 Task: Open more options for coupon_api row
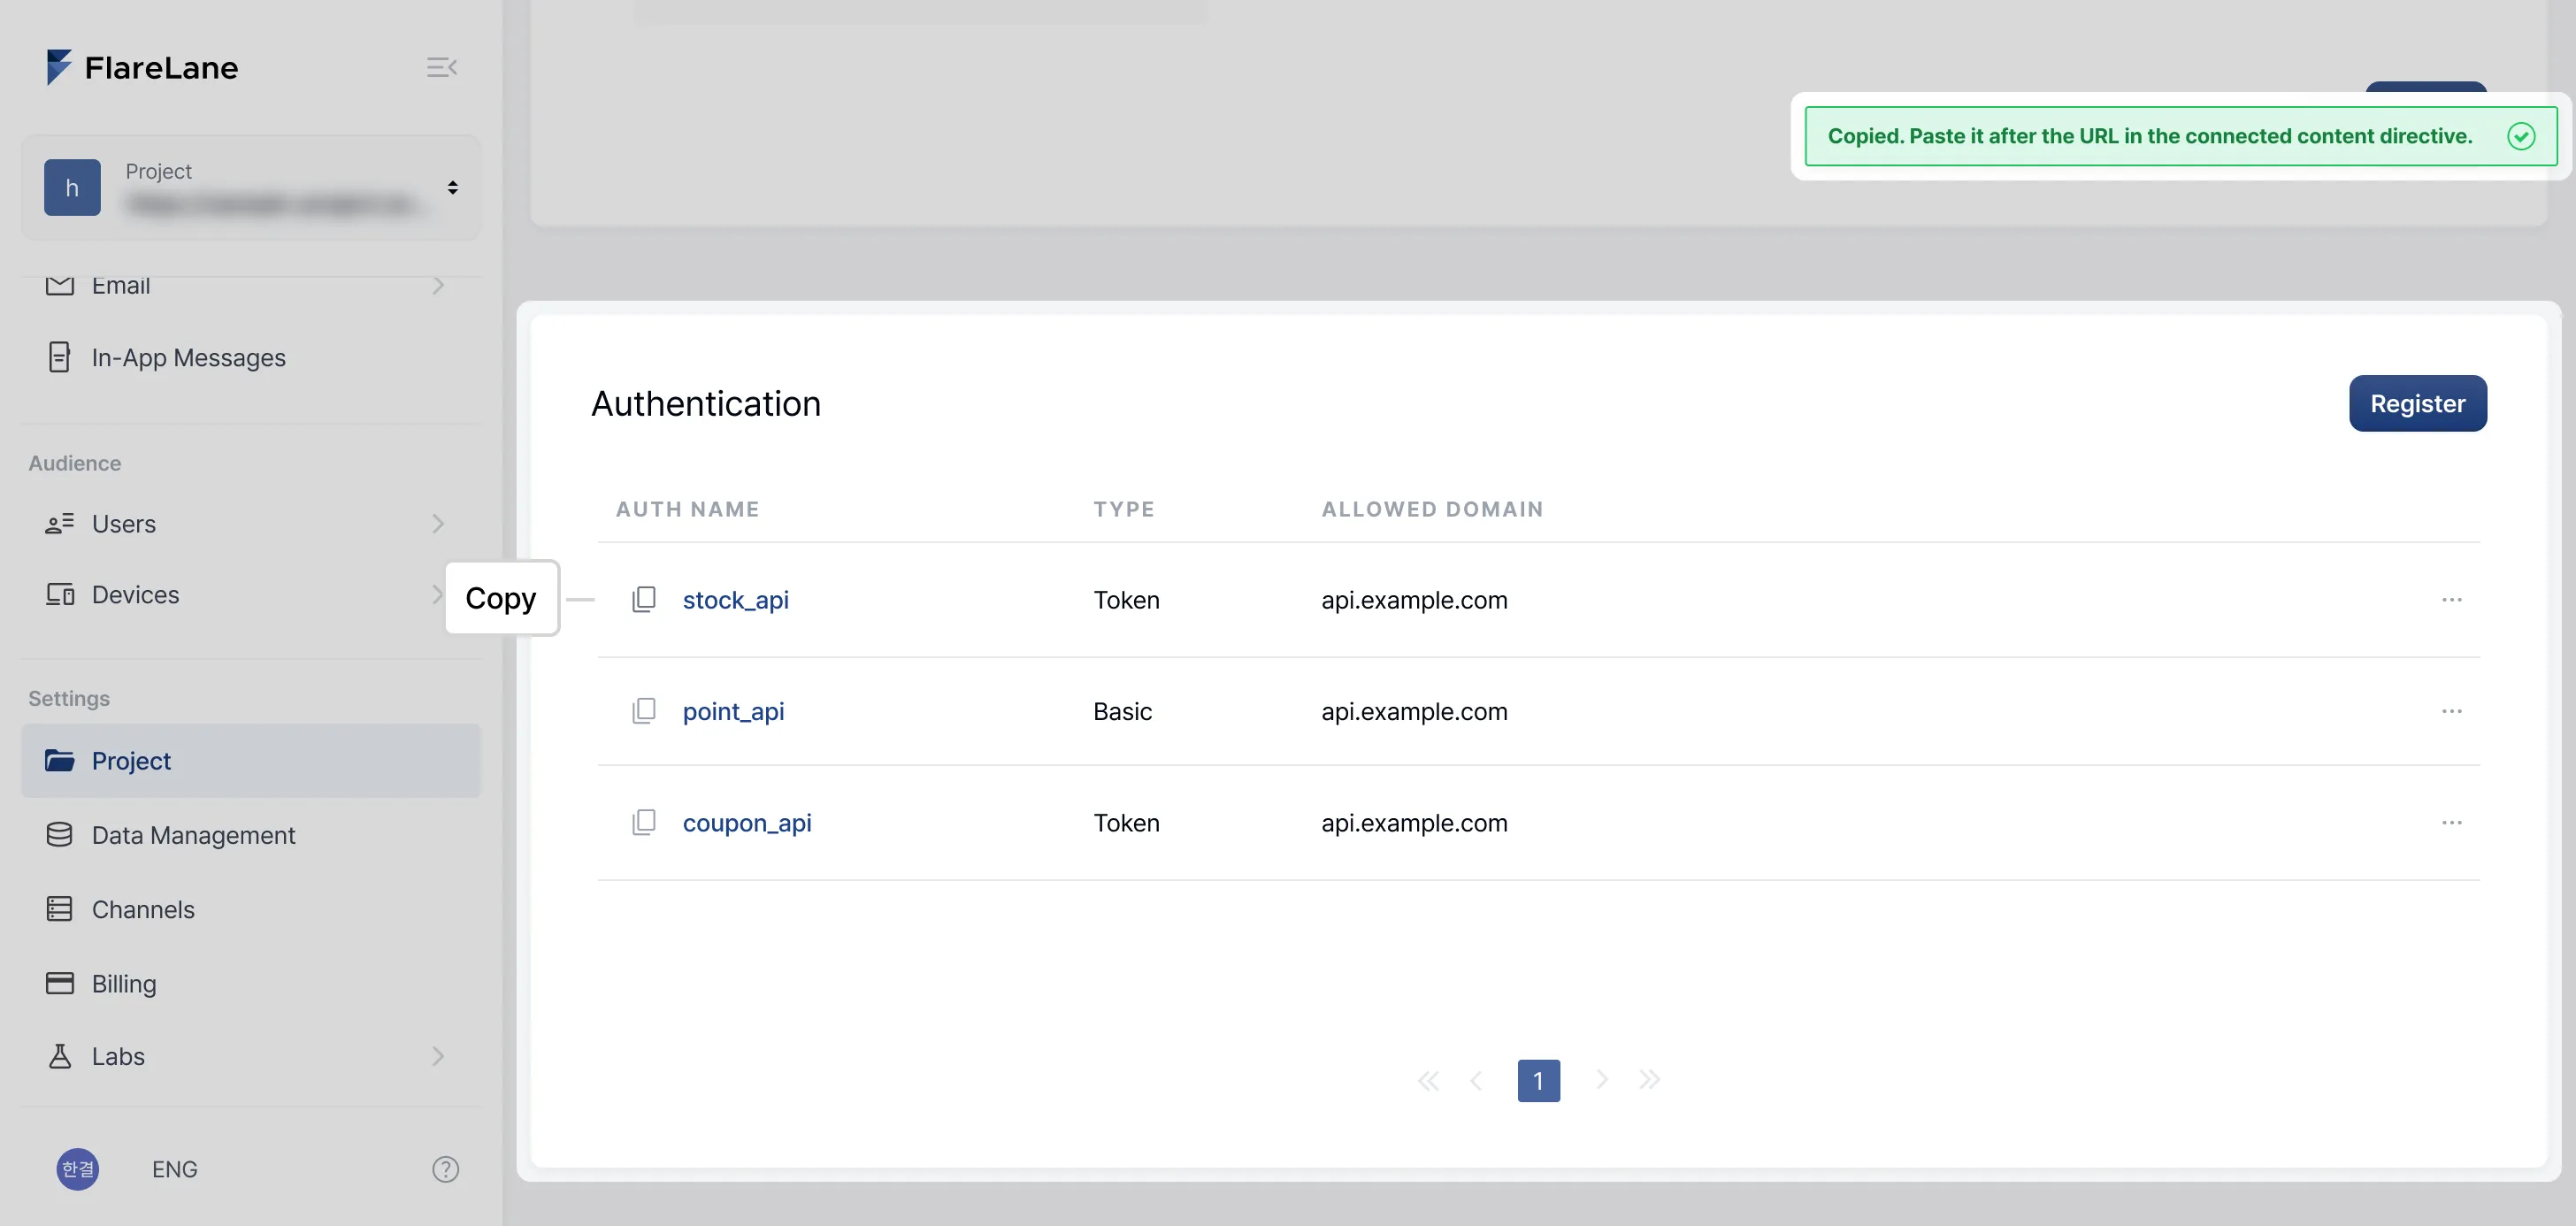click(x=2452, y=823)
